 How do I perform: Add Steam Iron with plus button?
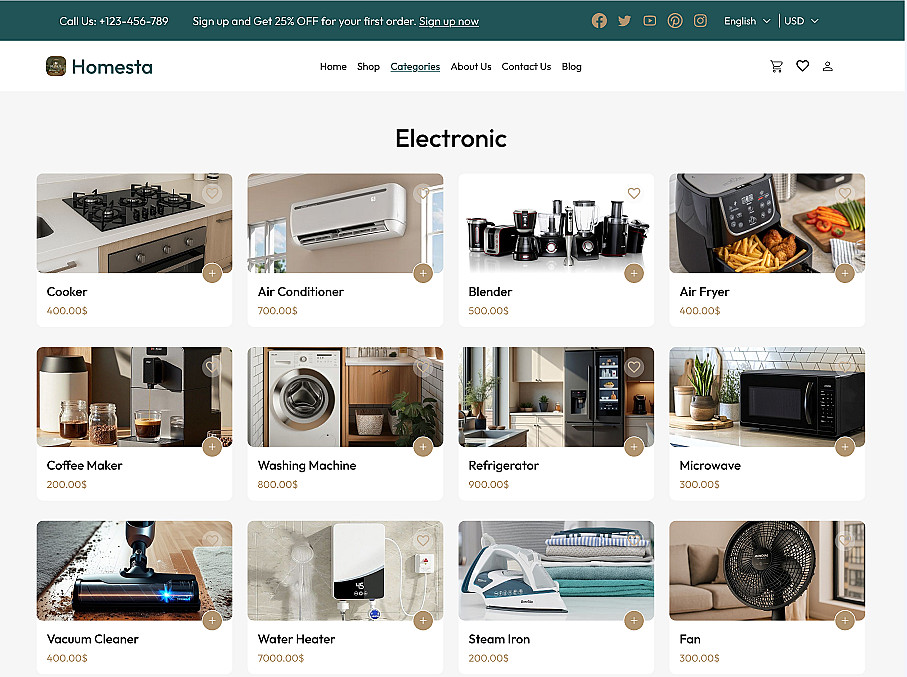click(x=634, y=621)
